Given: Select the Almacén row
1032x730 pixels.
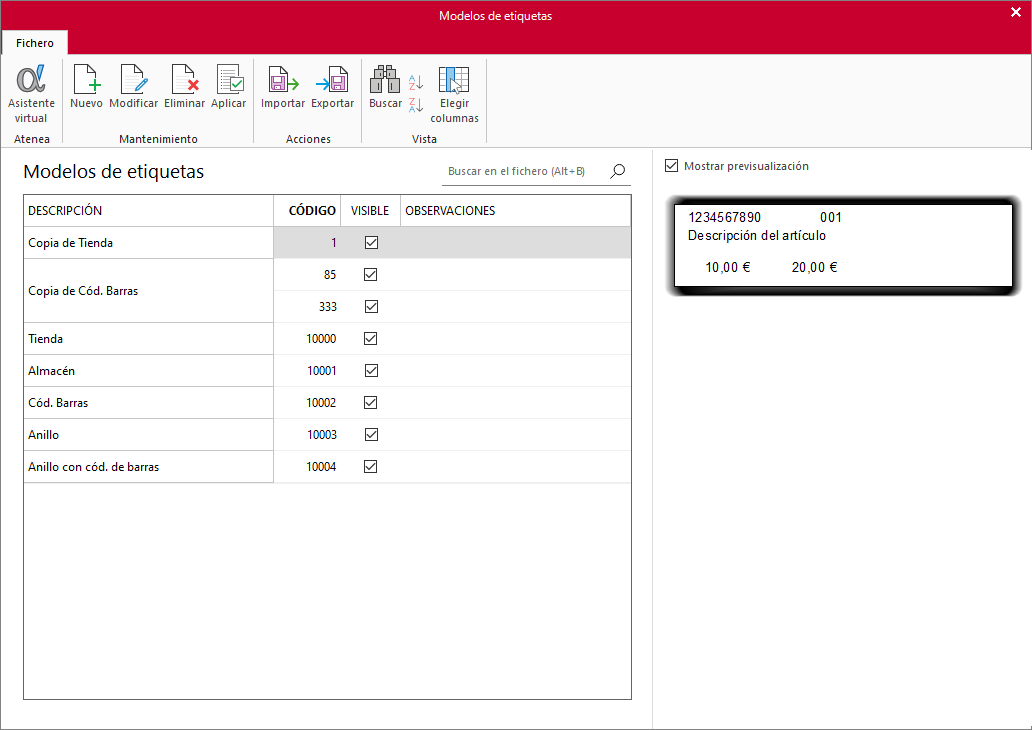Looking at the screenshot, I should pos(327,371).
